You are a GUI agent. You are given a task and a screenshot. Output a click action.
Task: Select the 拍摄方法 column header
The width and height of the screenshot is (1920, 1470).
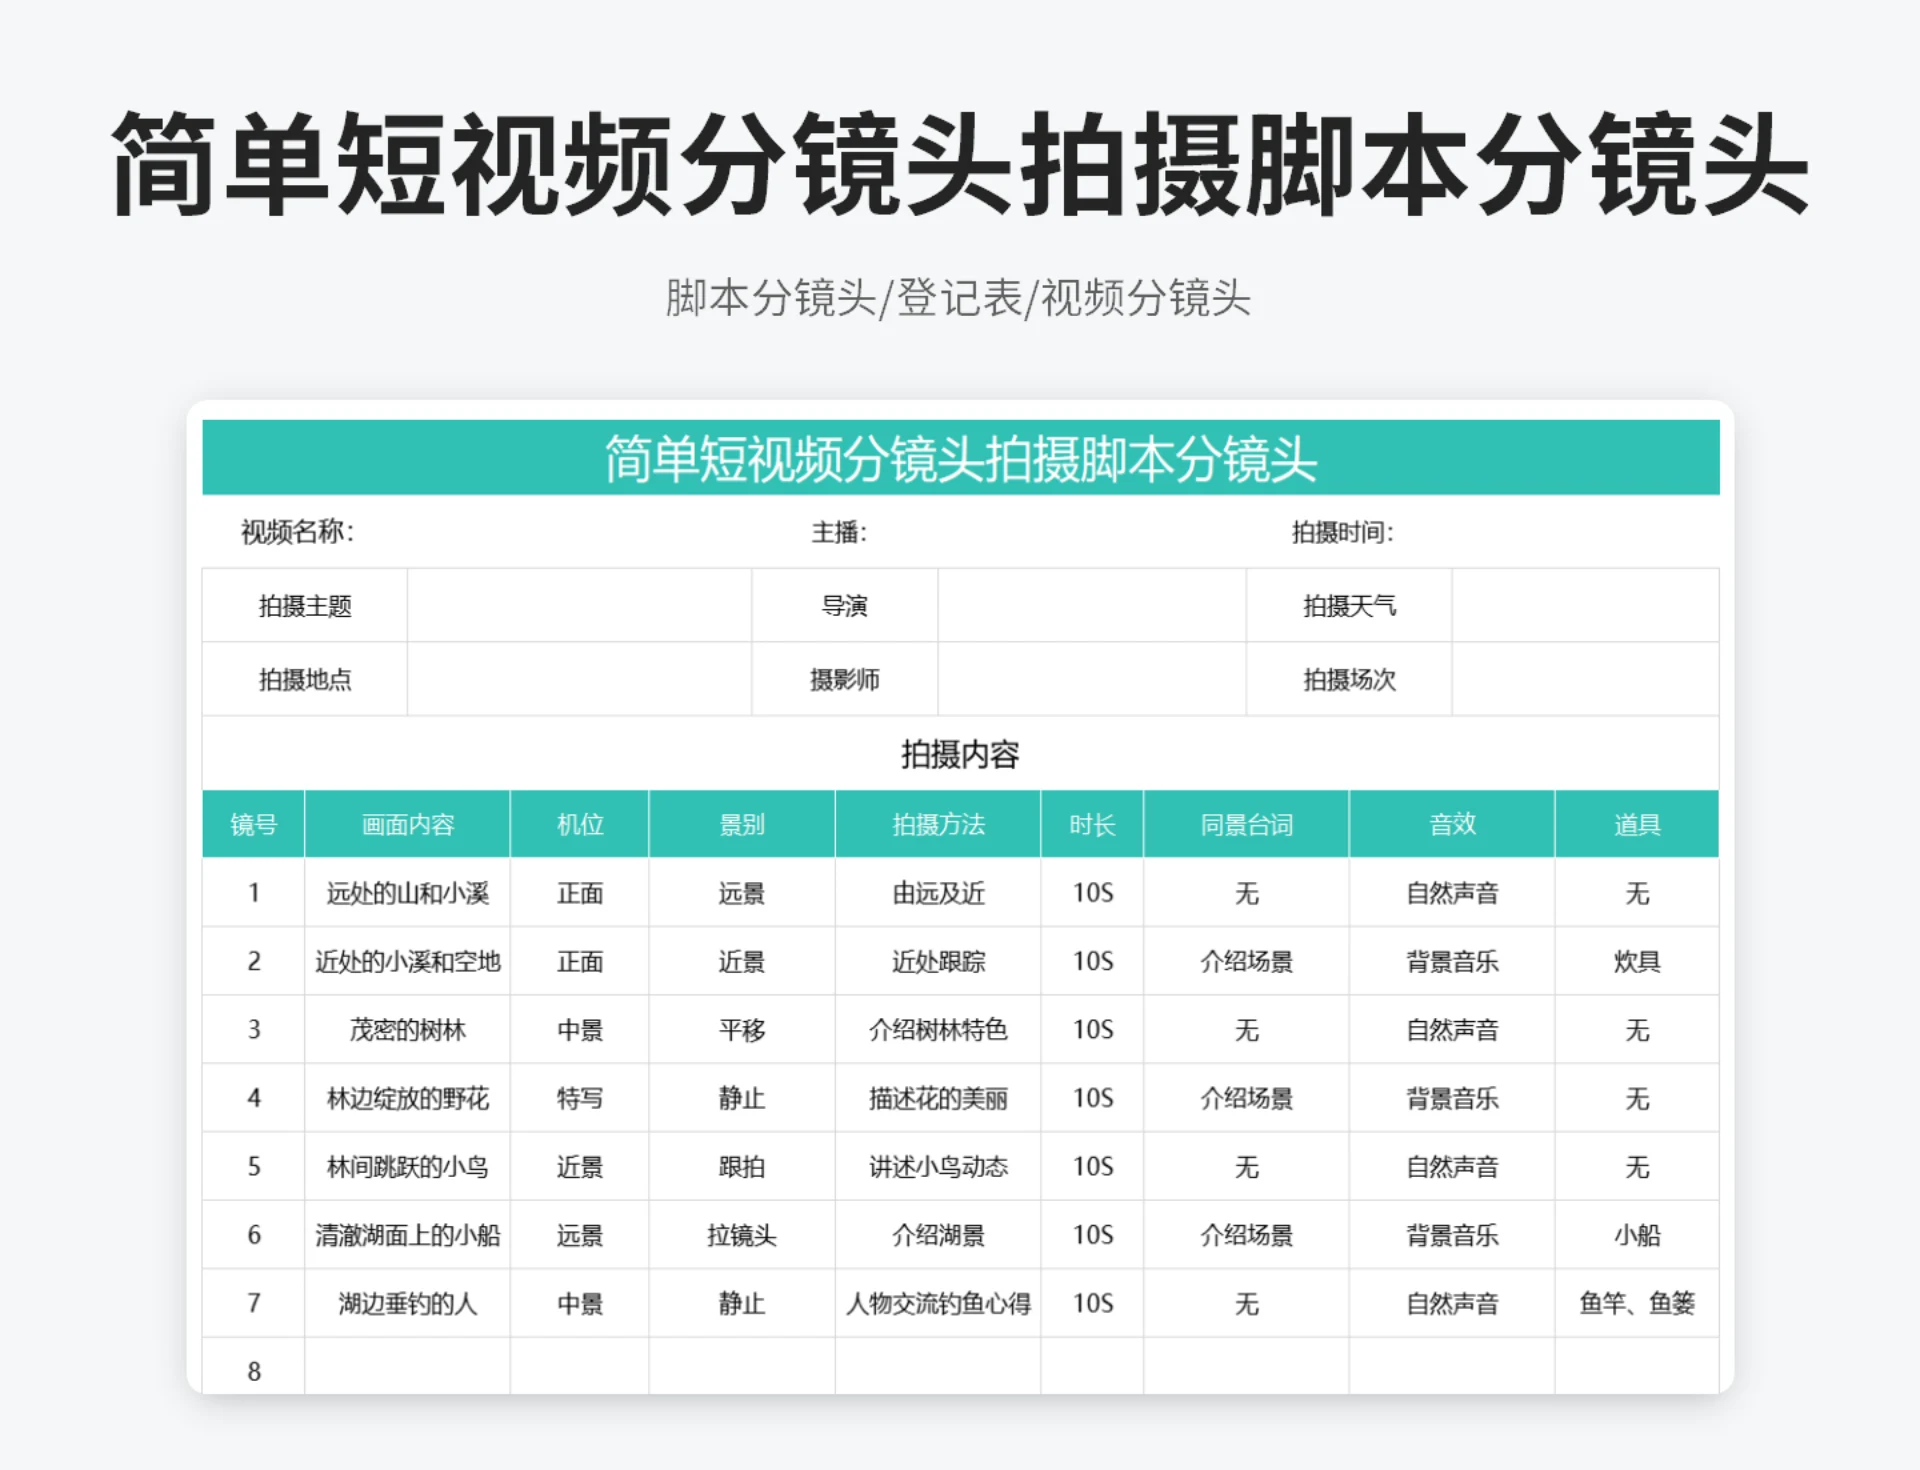coord(937,824)
